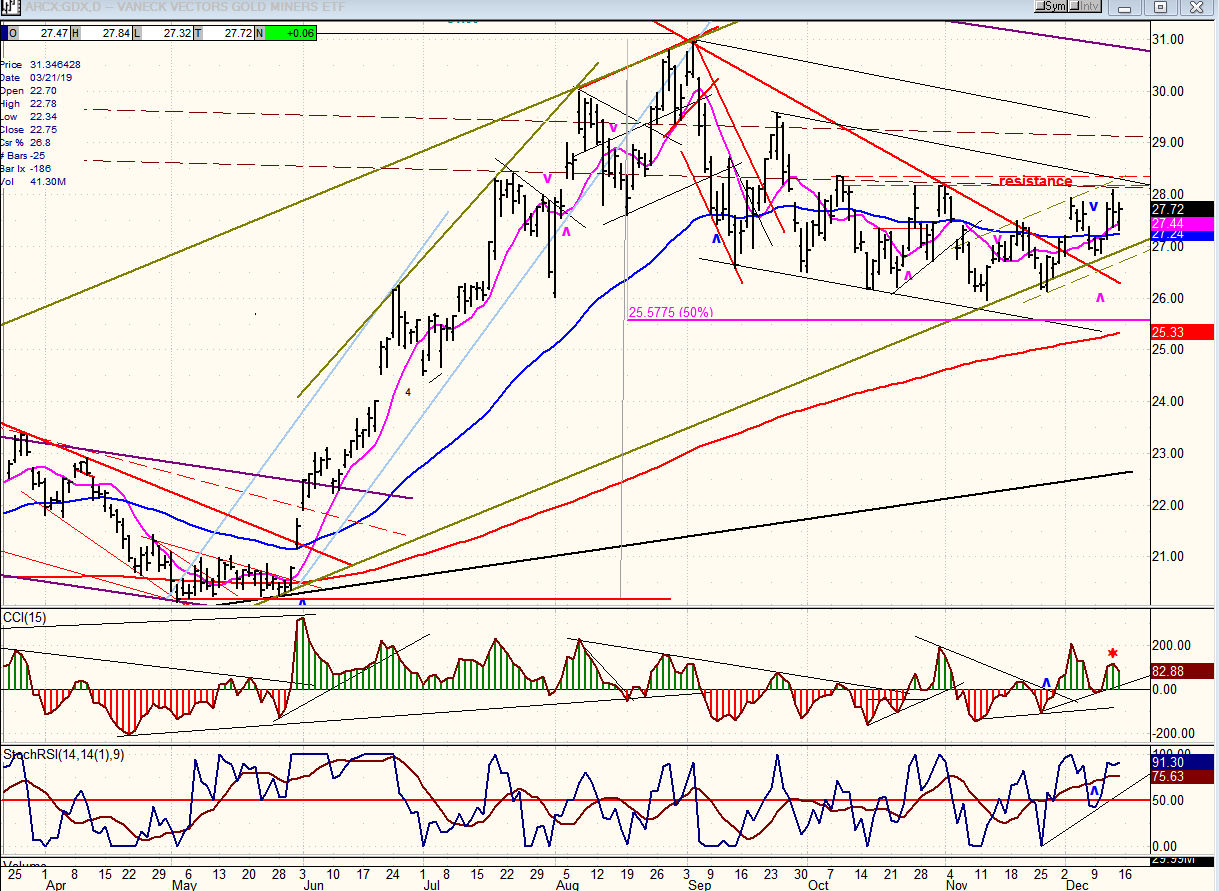Close the GDX chart window
1219x891 pixels.
(1195, 7)
